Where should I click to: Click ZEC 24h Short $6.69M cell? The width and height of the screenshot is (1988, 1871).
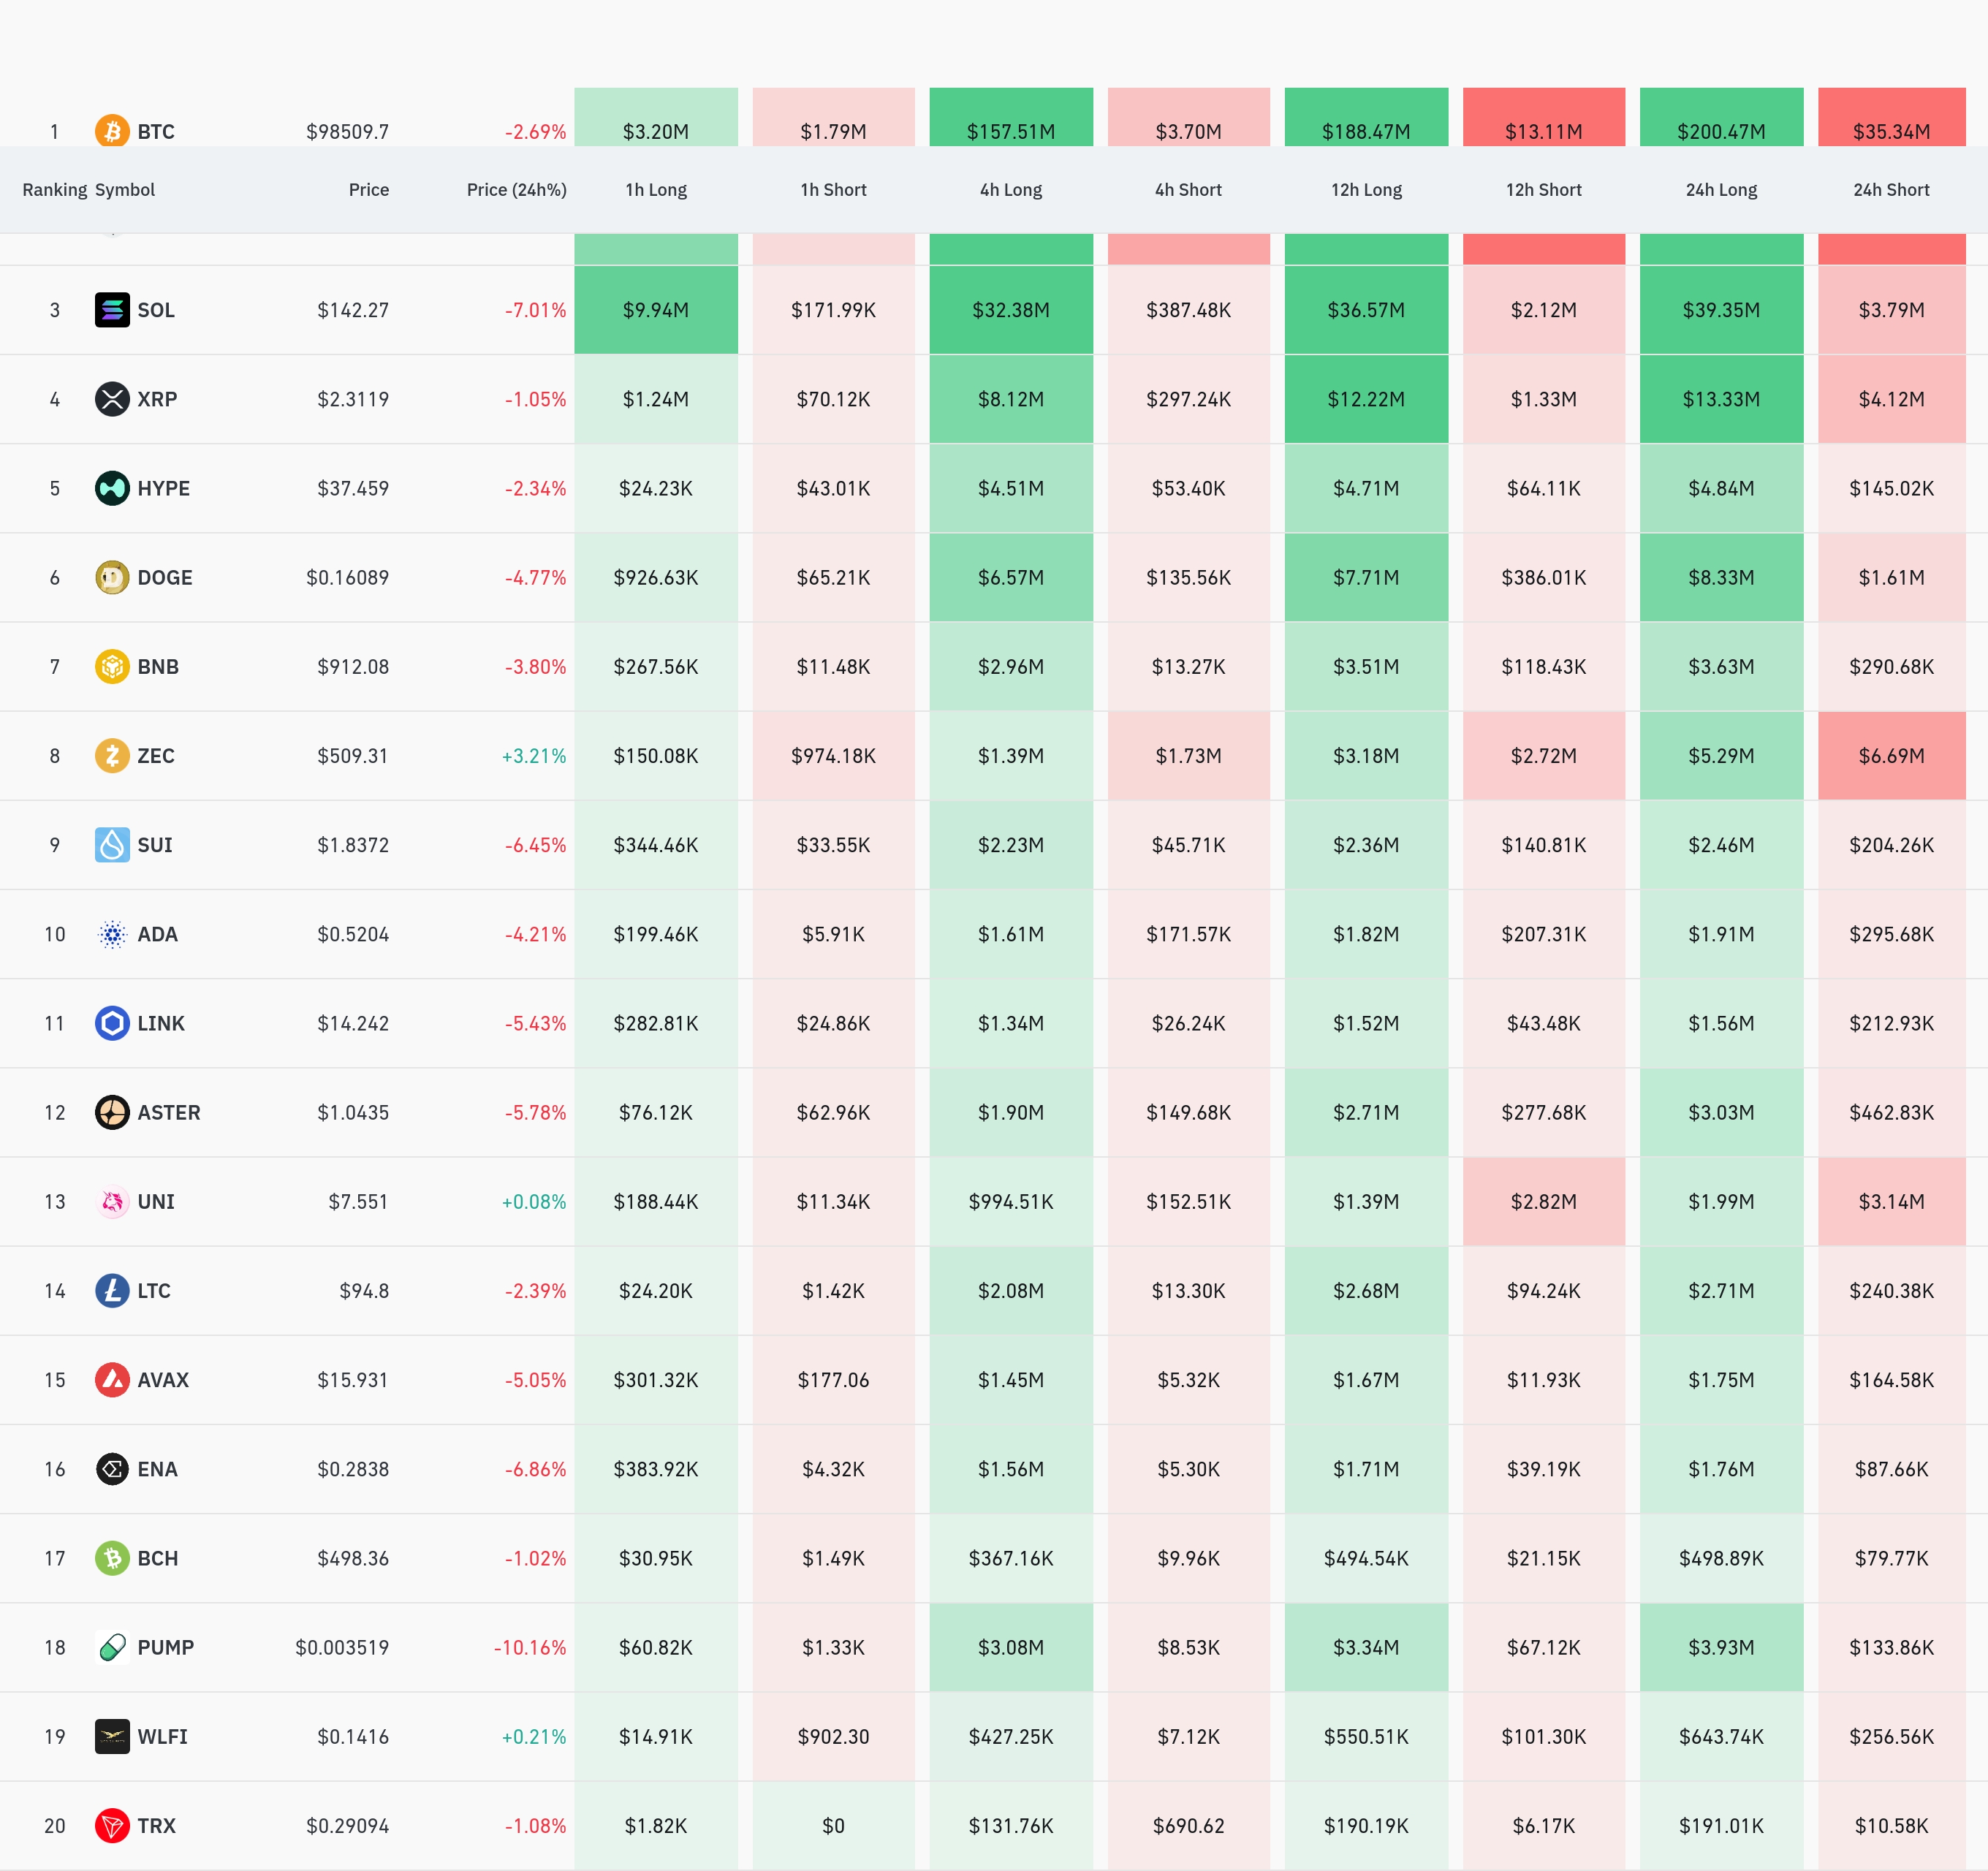tap(1890, 756)
